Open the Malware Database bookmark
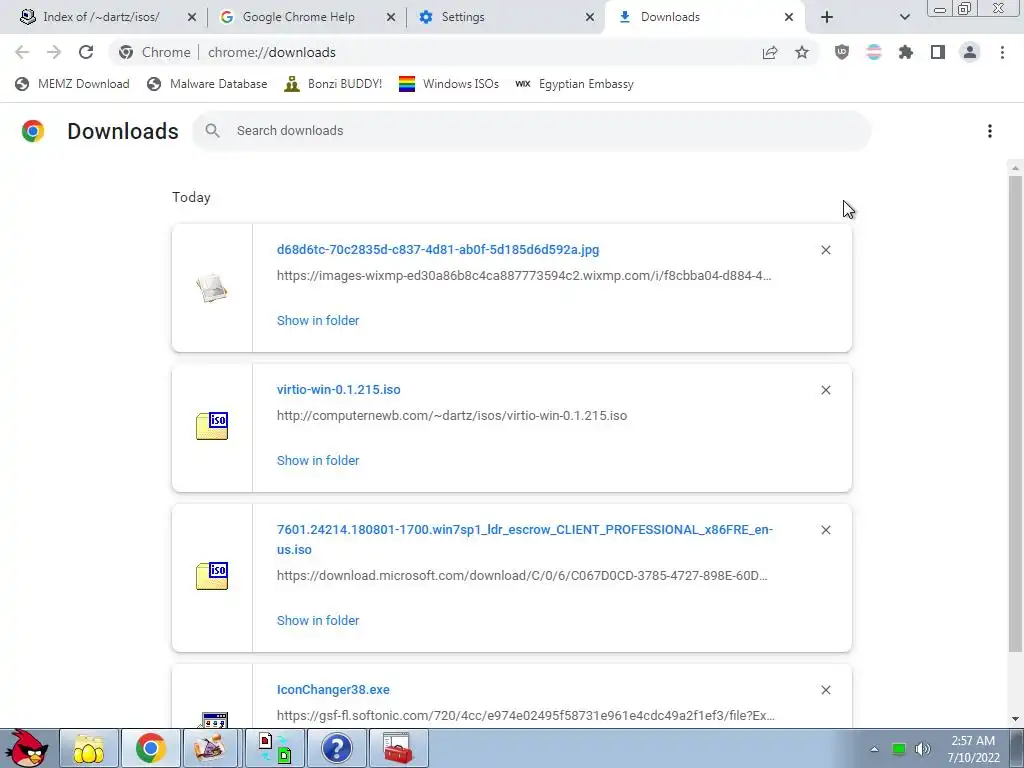Image resolution: width=1024 pixels, height=768 pixels. [x=208, y=84]
